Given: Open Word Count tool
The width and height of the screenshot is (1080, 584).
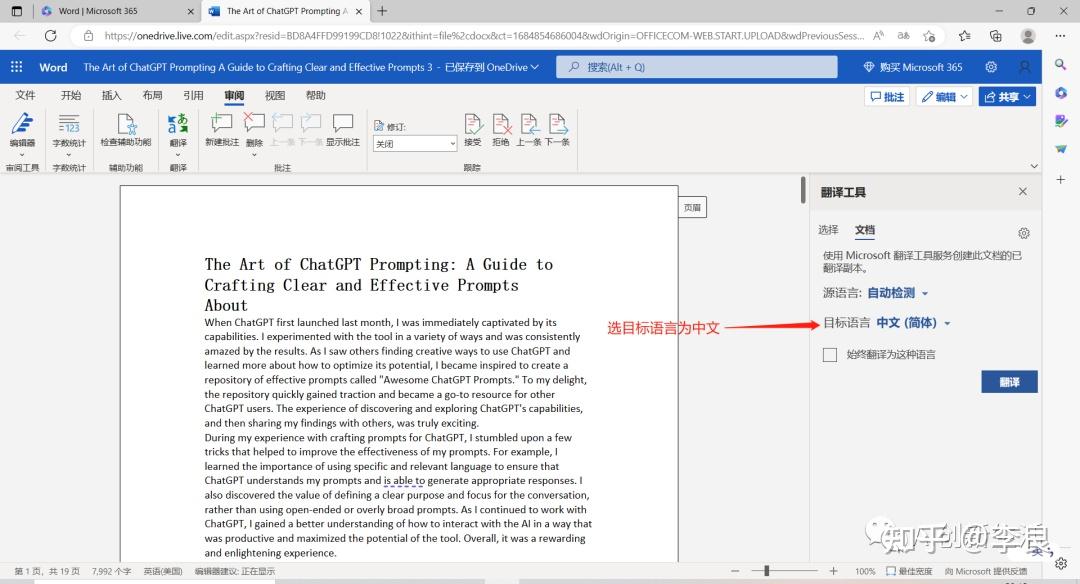Looking at the screenshot, I should pyautogui.click(x=69, y=130).
